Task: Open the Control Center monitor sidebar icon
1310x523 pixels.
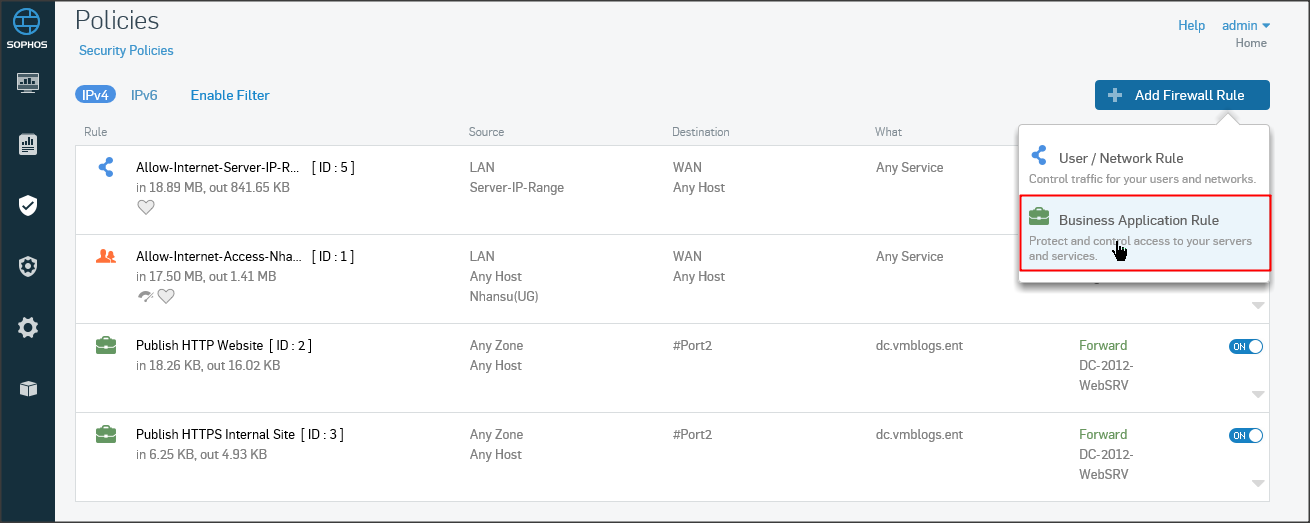Action: point(28,82)
